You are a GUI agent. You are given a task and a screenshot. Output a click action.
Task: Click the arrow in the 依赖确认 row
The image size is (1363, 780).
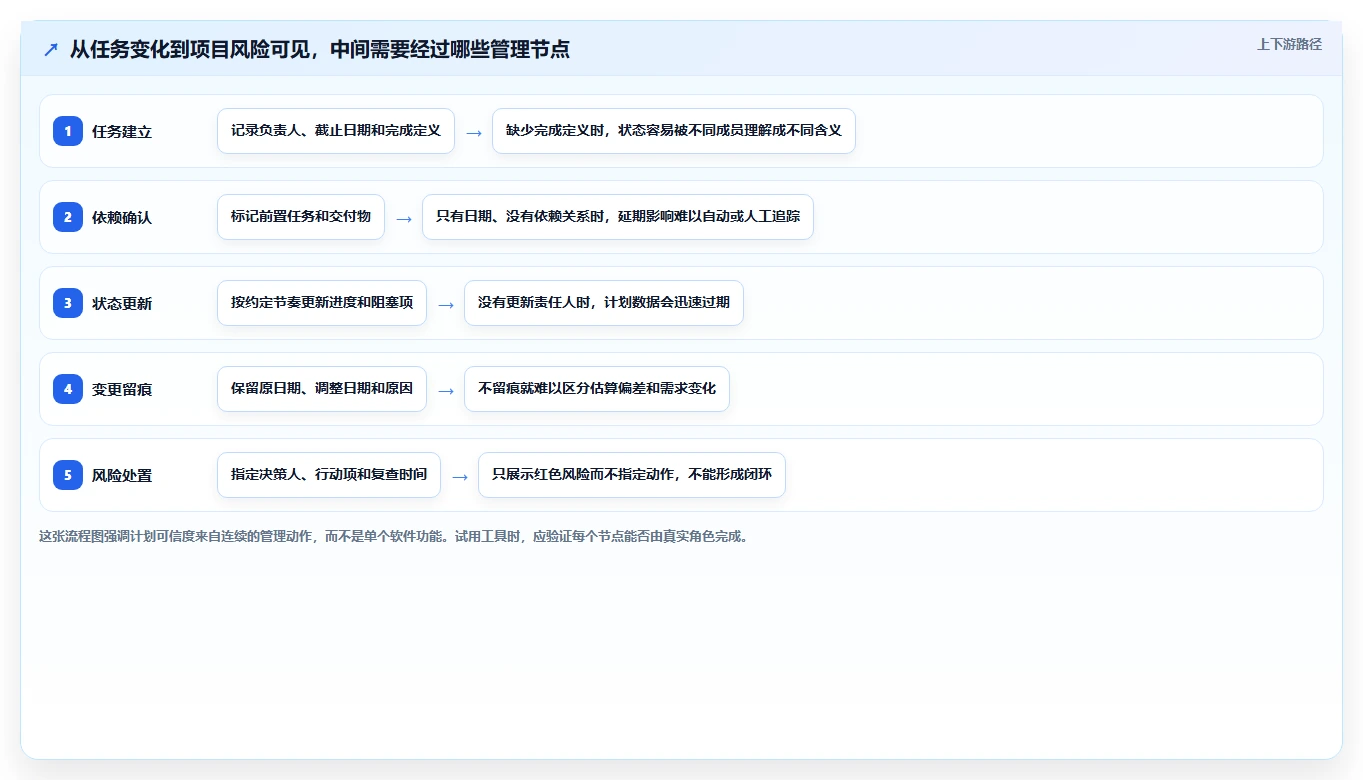[404, 218]
